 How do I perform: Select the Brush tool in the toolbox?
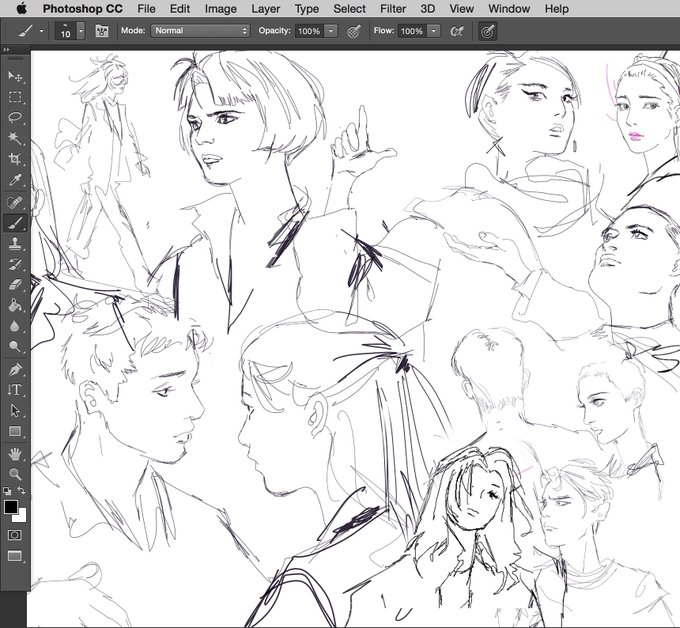coord(15,223)
